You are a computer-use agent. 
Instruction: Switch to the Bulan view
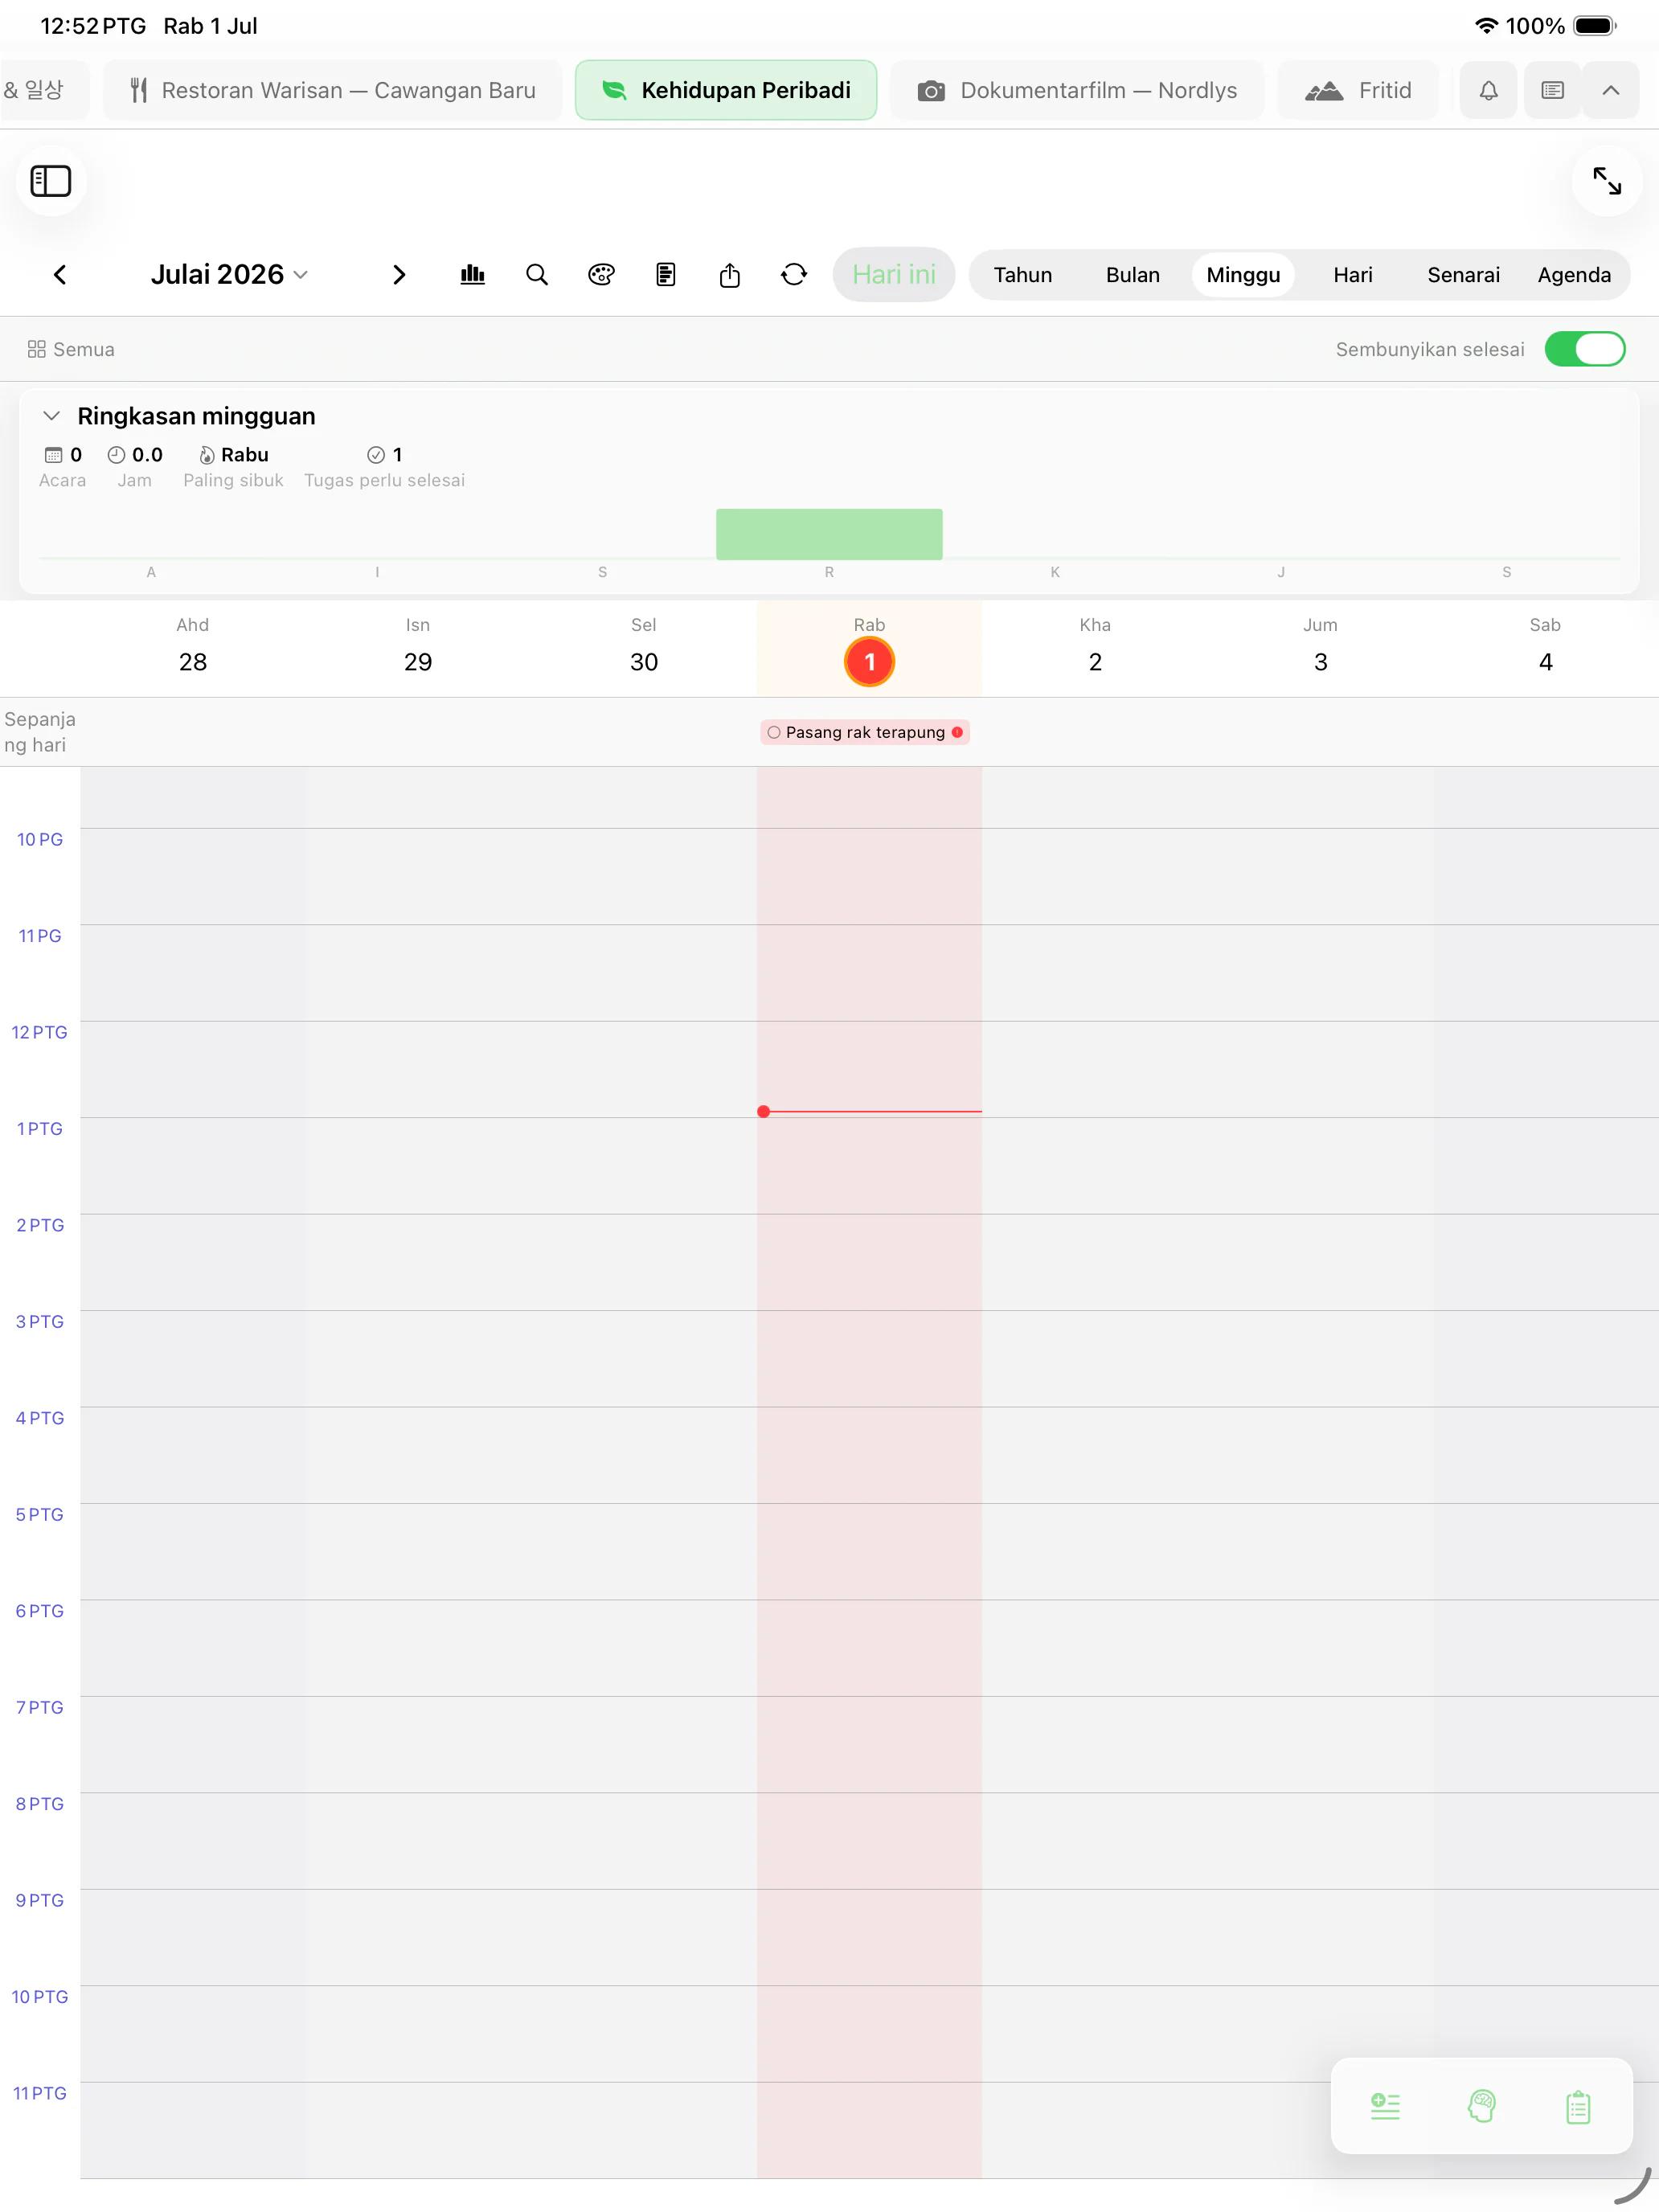tap(1133, 275)
